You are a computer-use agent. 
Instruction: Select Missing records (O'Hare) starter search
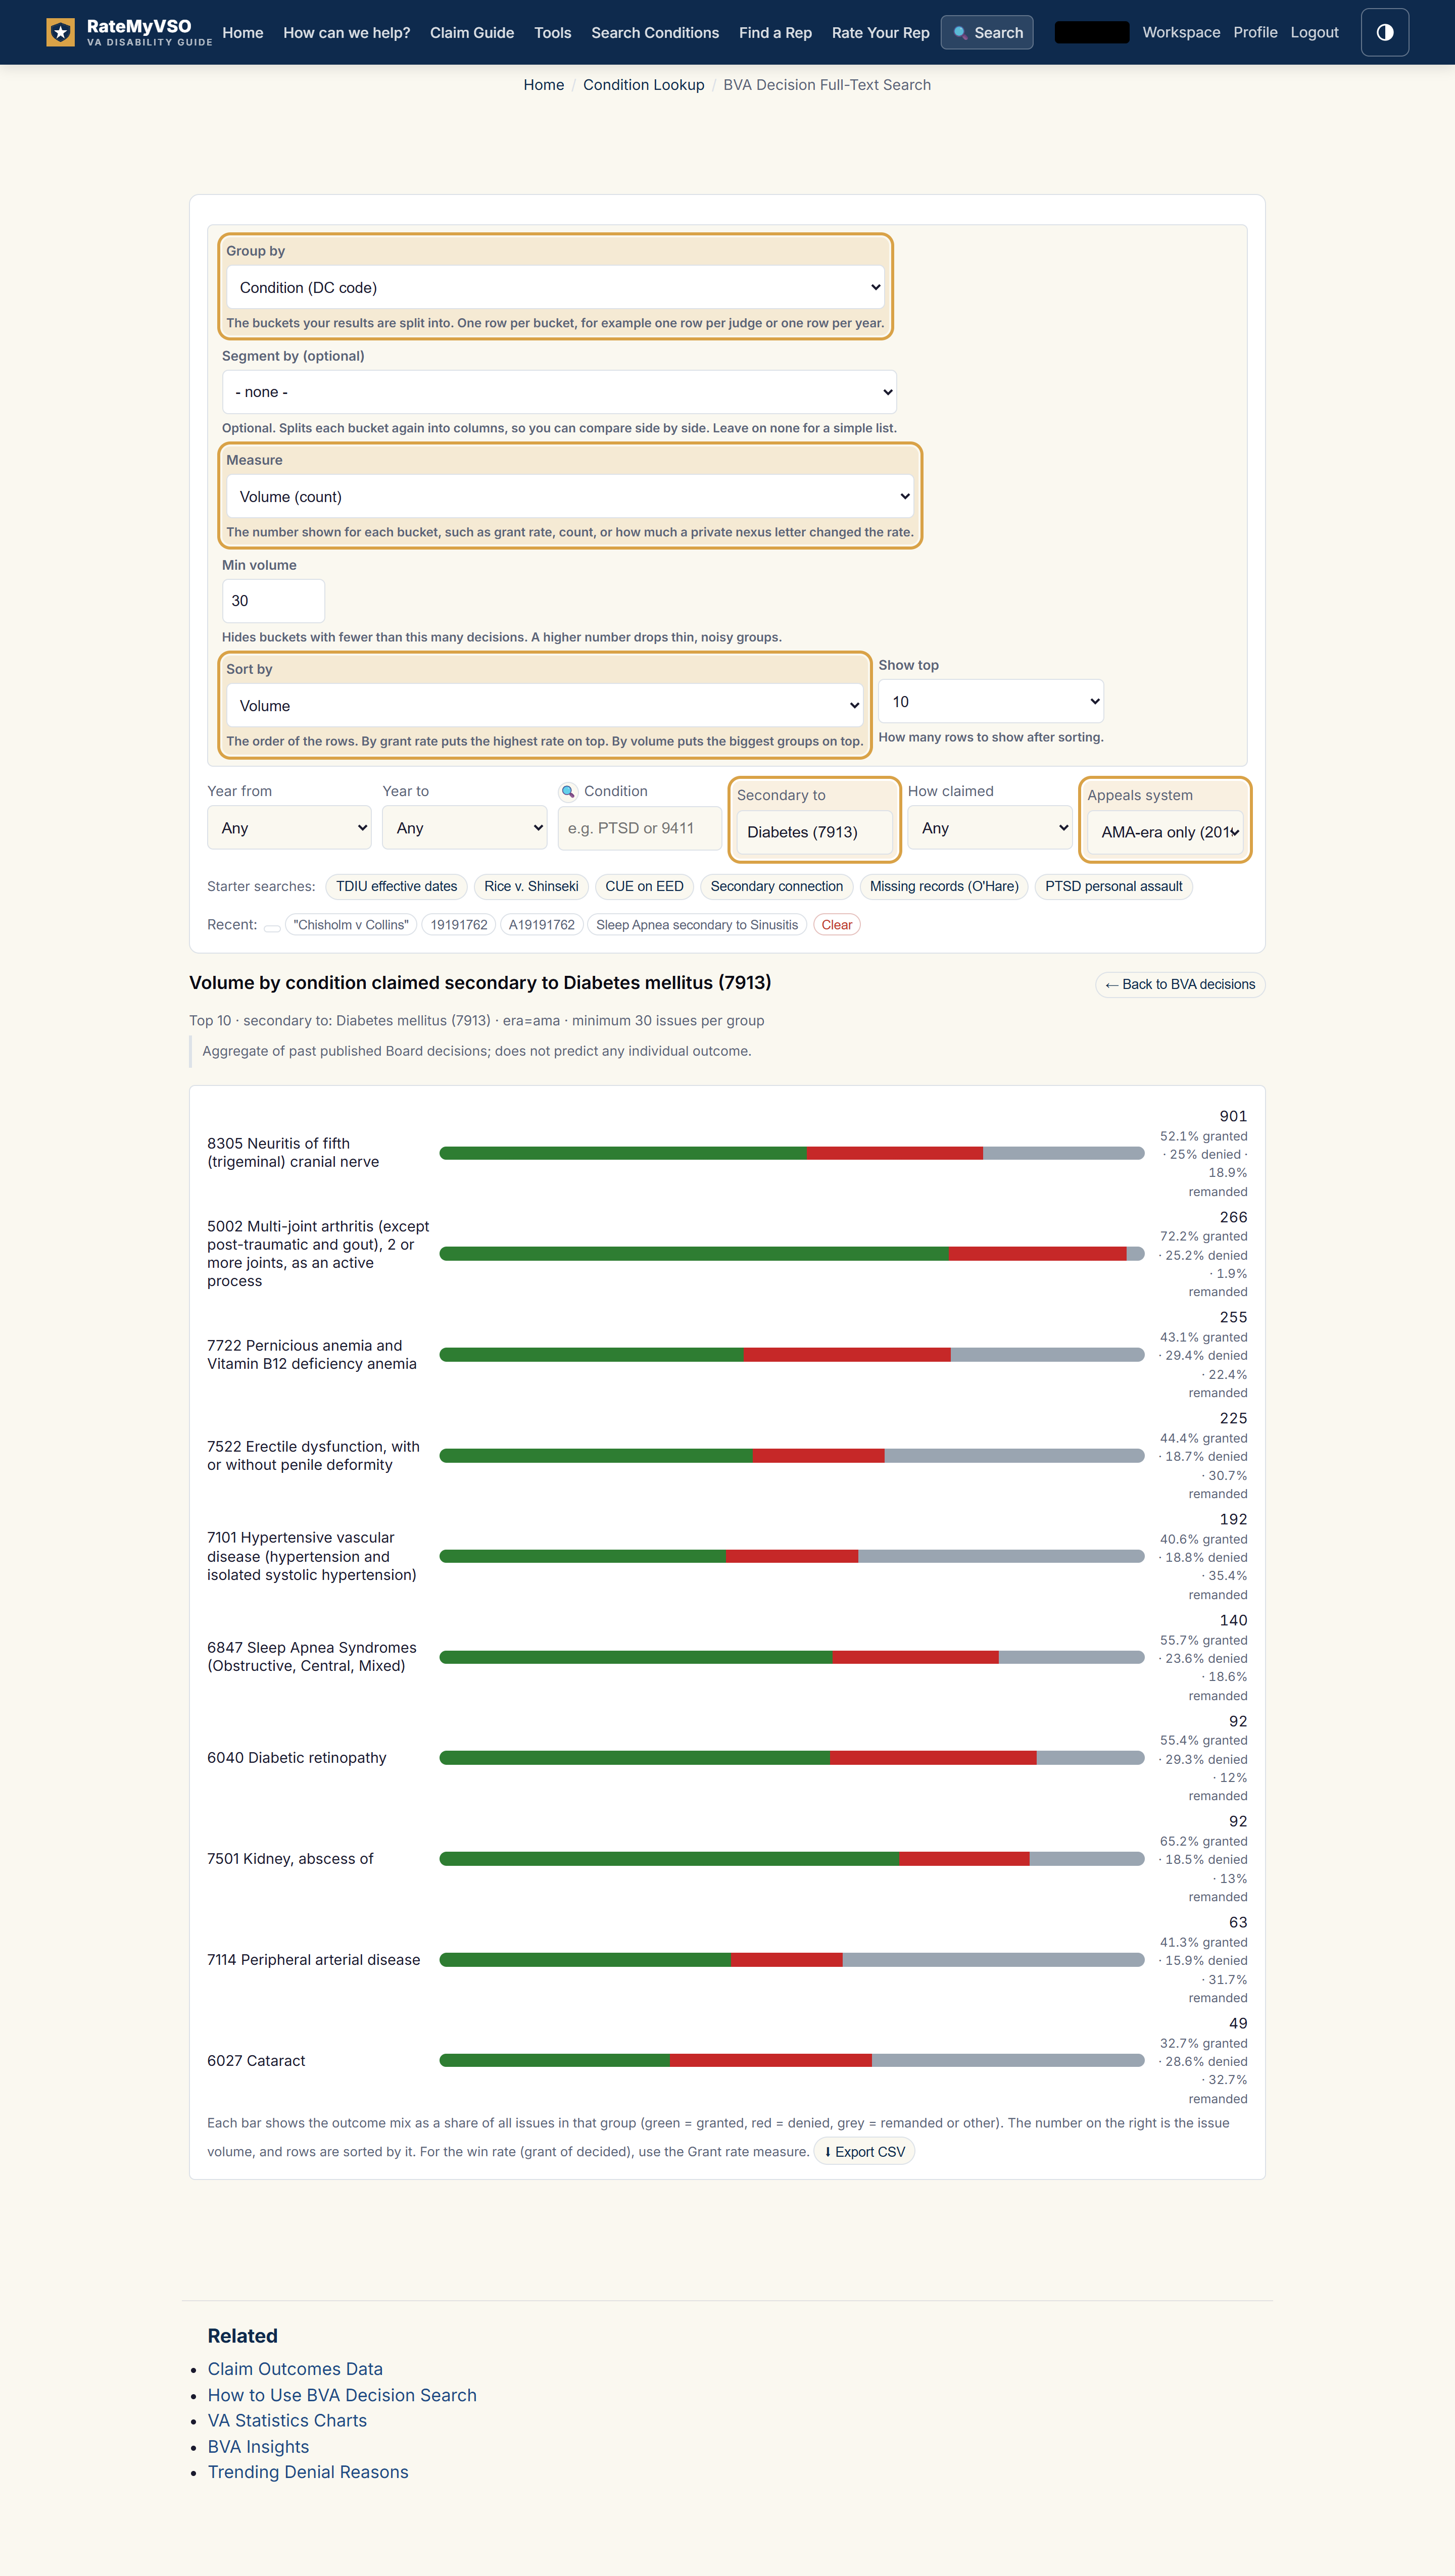pos(944,886)
